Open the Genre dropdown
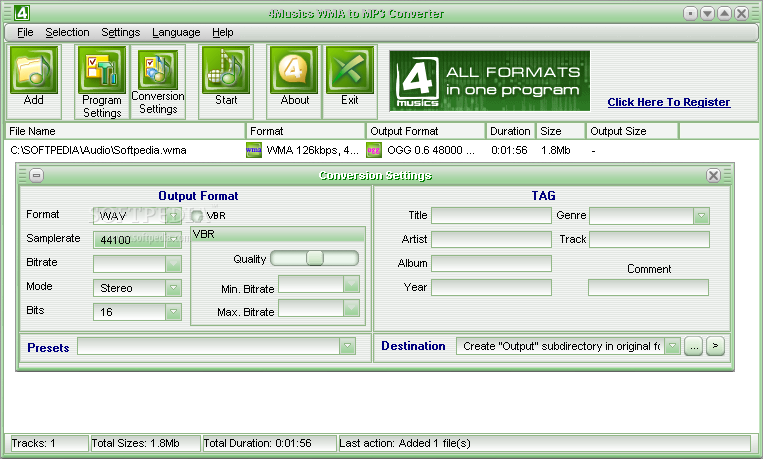 (701, 216)
